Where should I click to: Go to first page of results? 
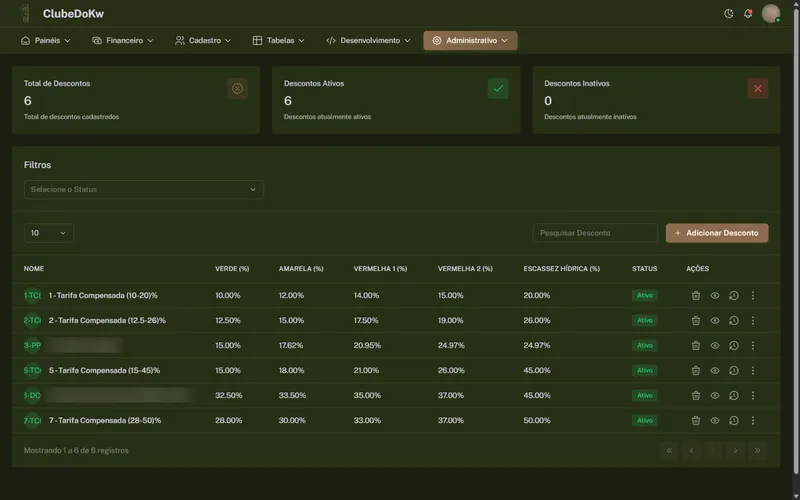tap(669, 451)
